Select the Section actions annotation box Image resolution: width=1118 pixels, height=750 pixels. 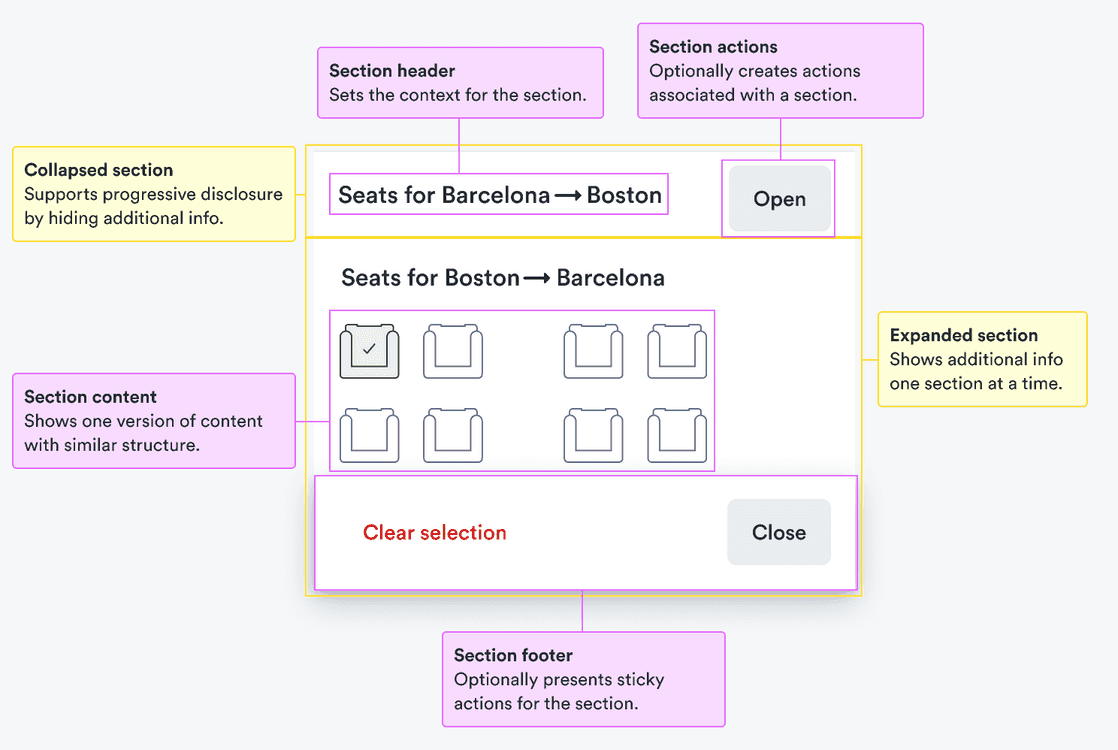[780, 71]
